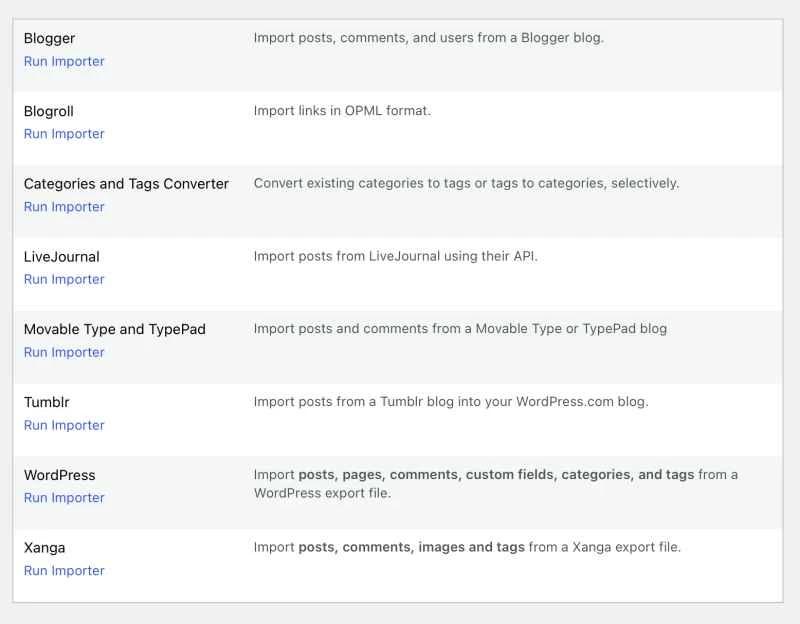Select the Movable Type and TypePad title
Viewport: 800px width, 624px height.
pyautogui.click(x=114, y=329)
